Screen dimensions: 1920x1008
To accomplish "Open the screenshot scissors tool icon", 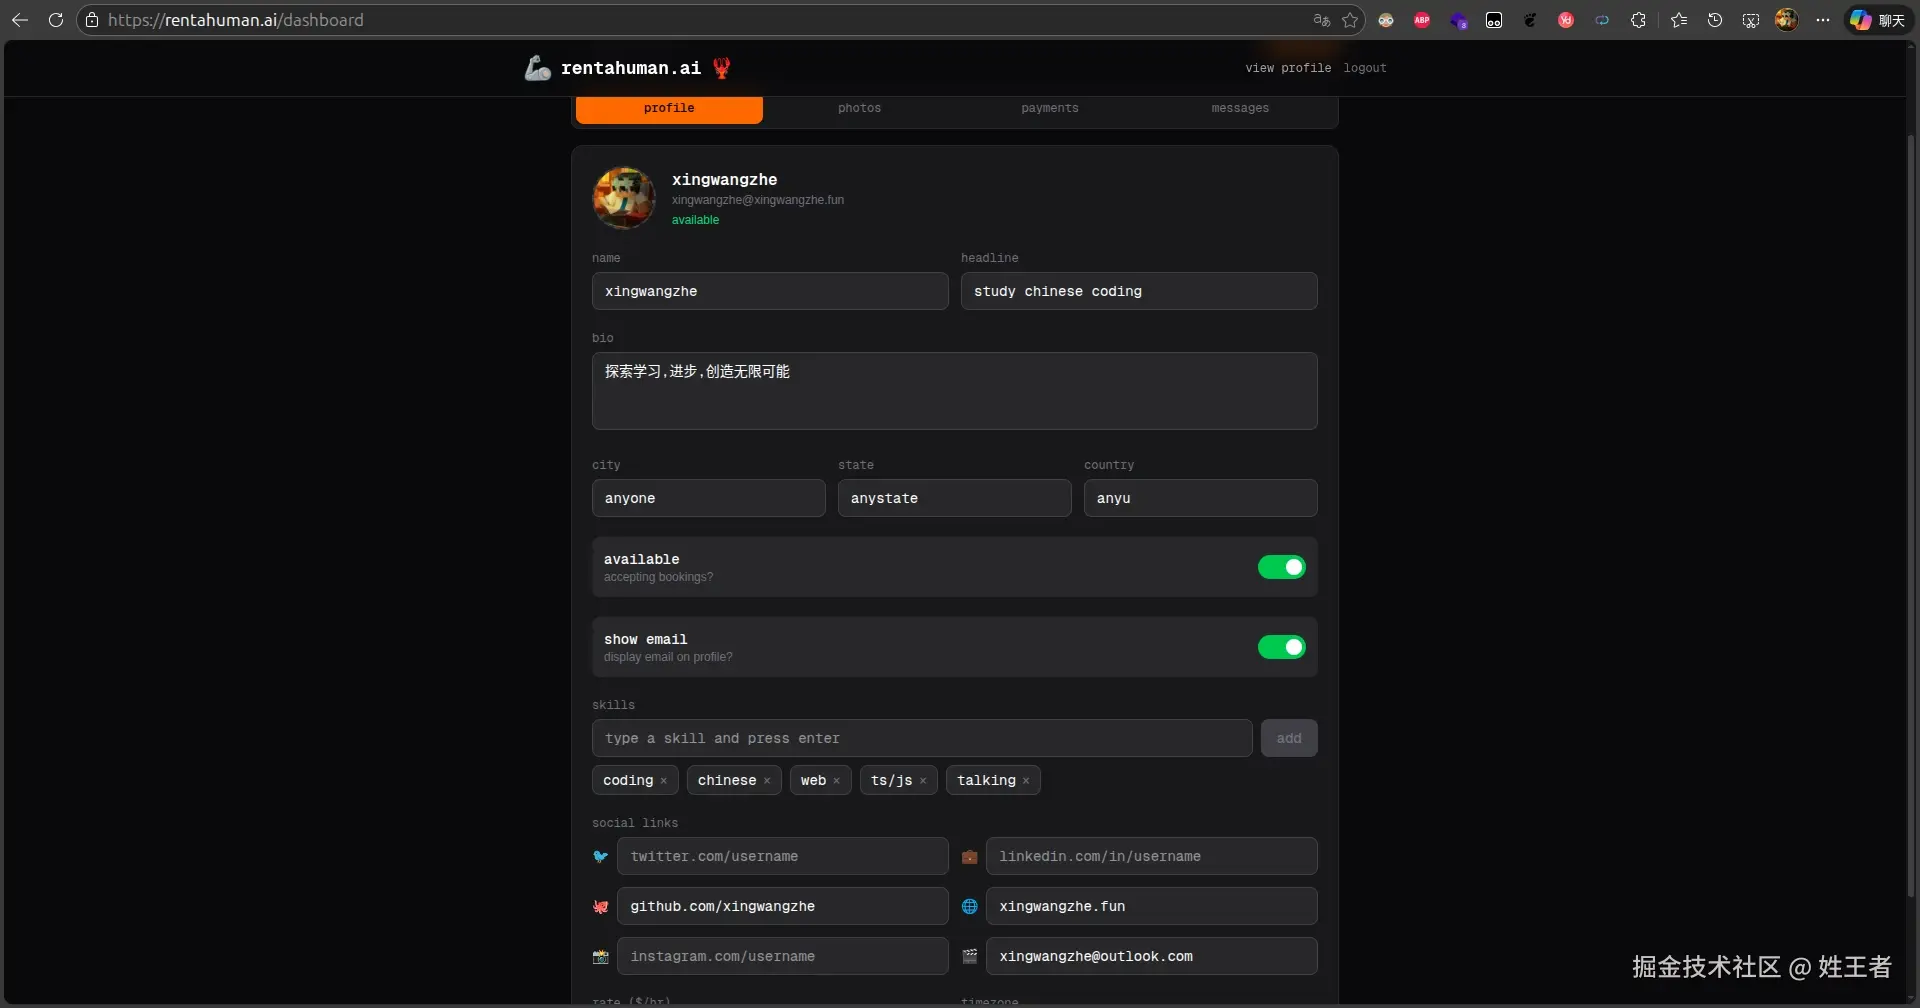I will click(x=1751, y=20).
